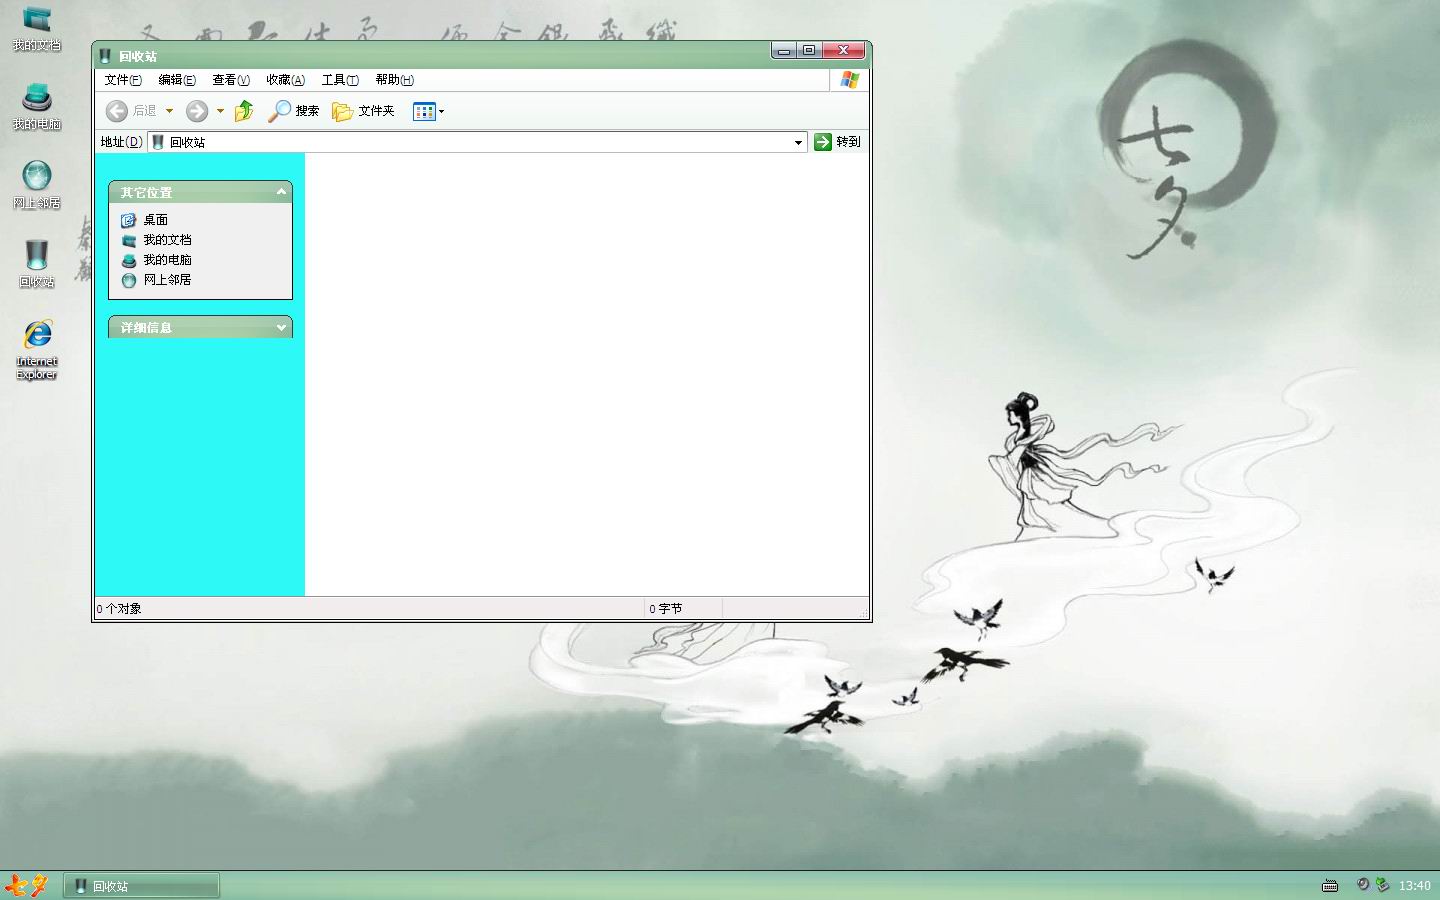Close the 回收站 window
1440x900 pixels.
pos(844,50)
